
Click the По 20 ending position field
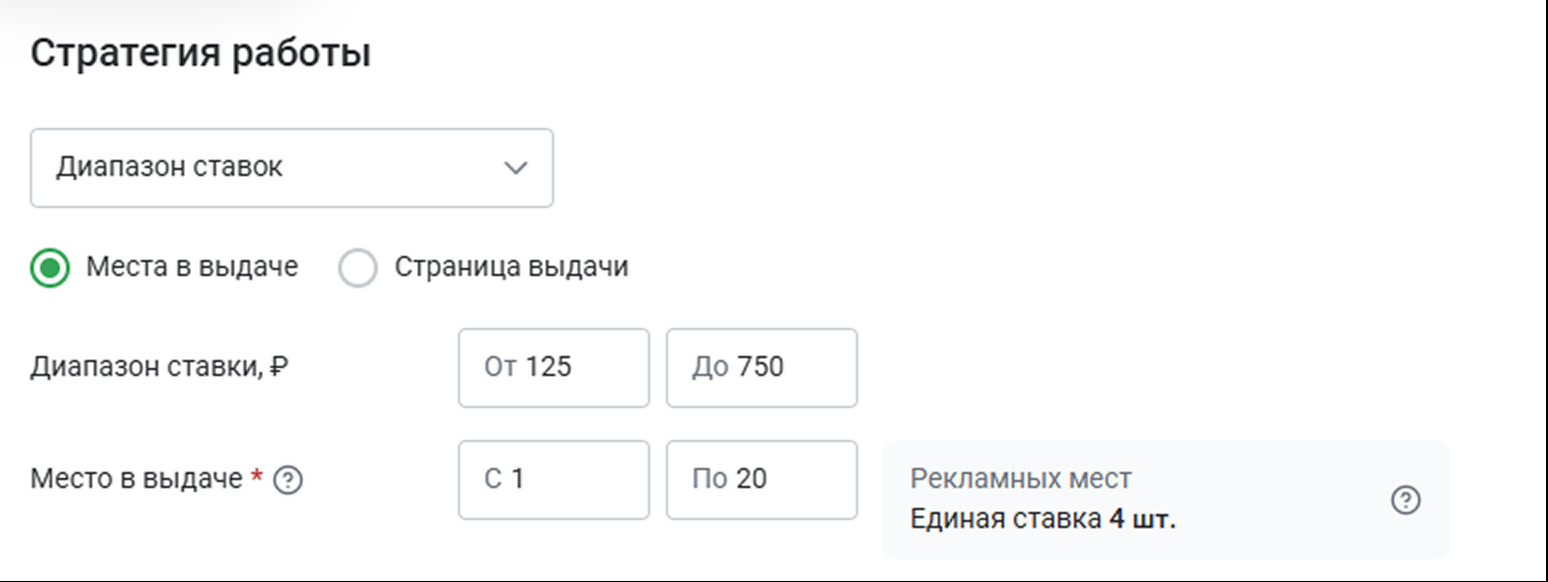point(762,480)
